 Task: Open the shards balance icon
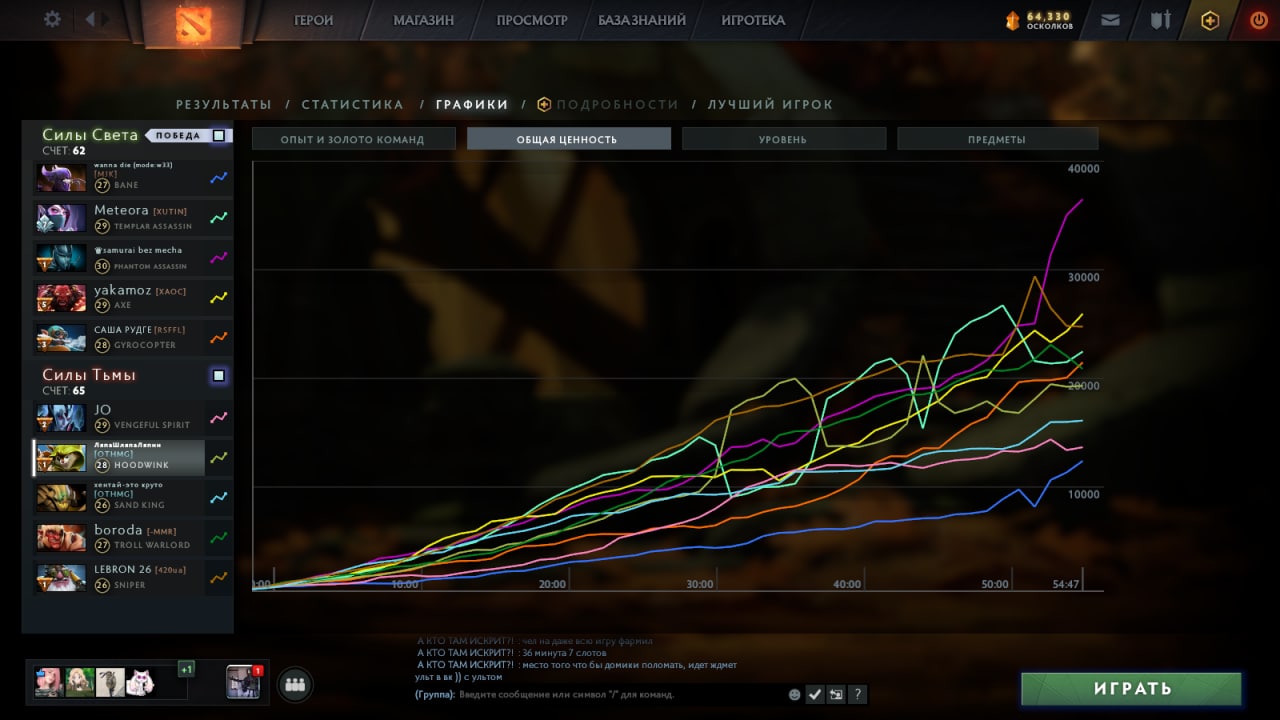(1012, 20)
